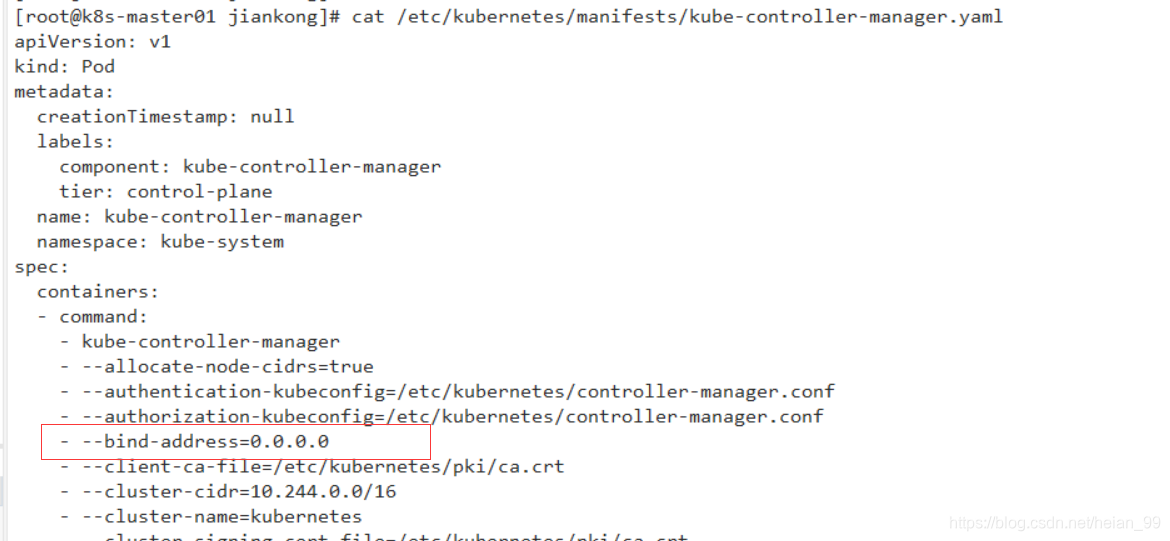
Task: Click name: kube-controller-manager line
Action: pyautogui.click(x=199, y=216)
